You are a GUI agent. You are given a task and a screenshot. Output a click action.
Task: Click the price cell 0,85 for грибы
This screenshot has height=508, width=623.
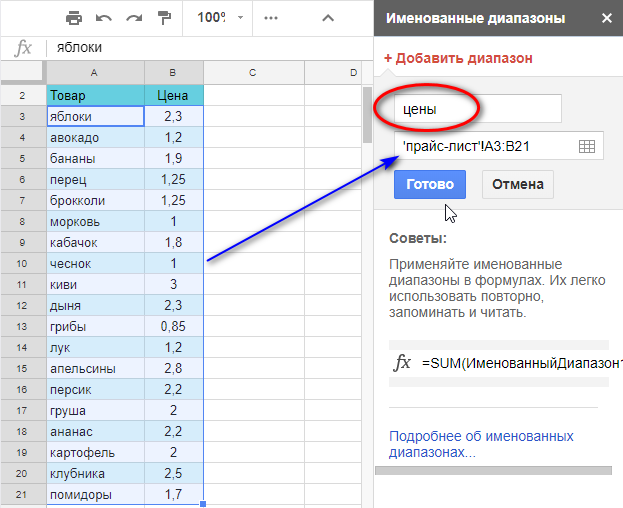click(x=174, y=326)
